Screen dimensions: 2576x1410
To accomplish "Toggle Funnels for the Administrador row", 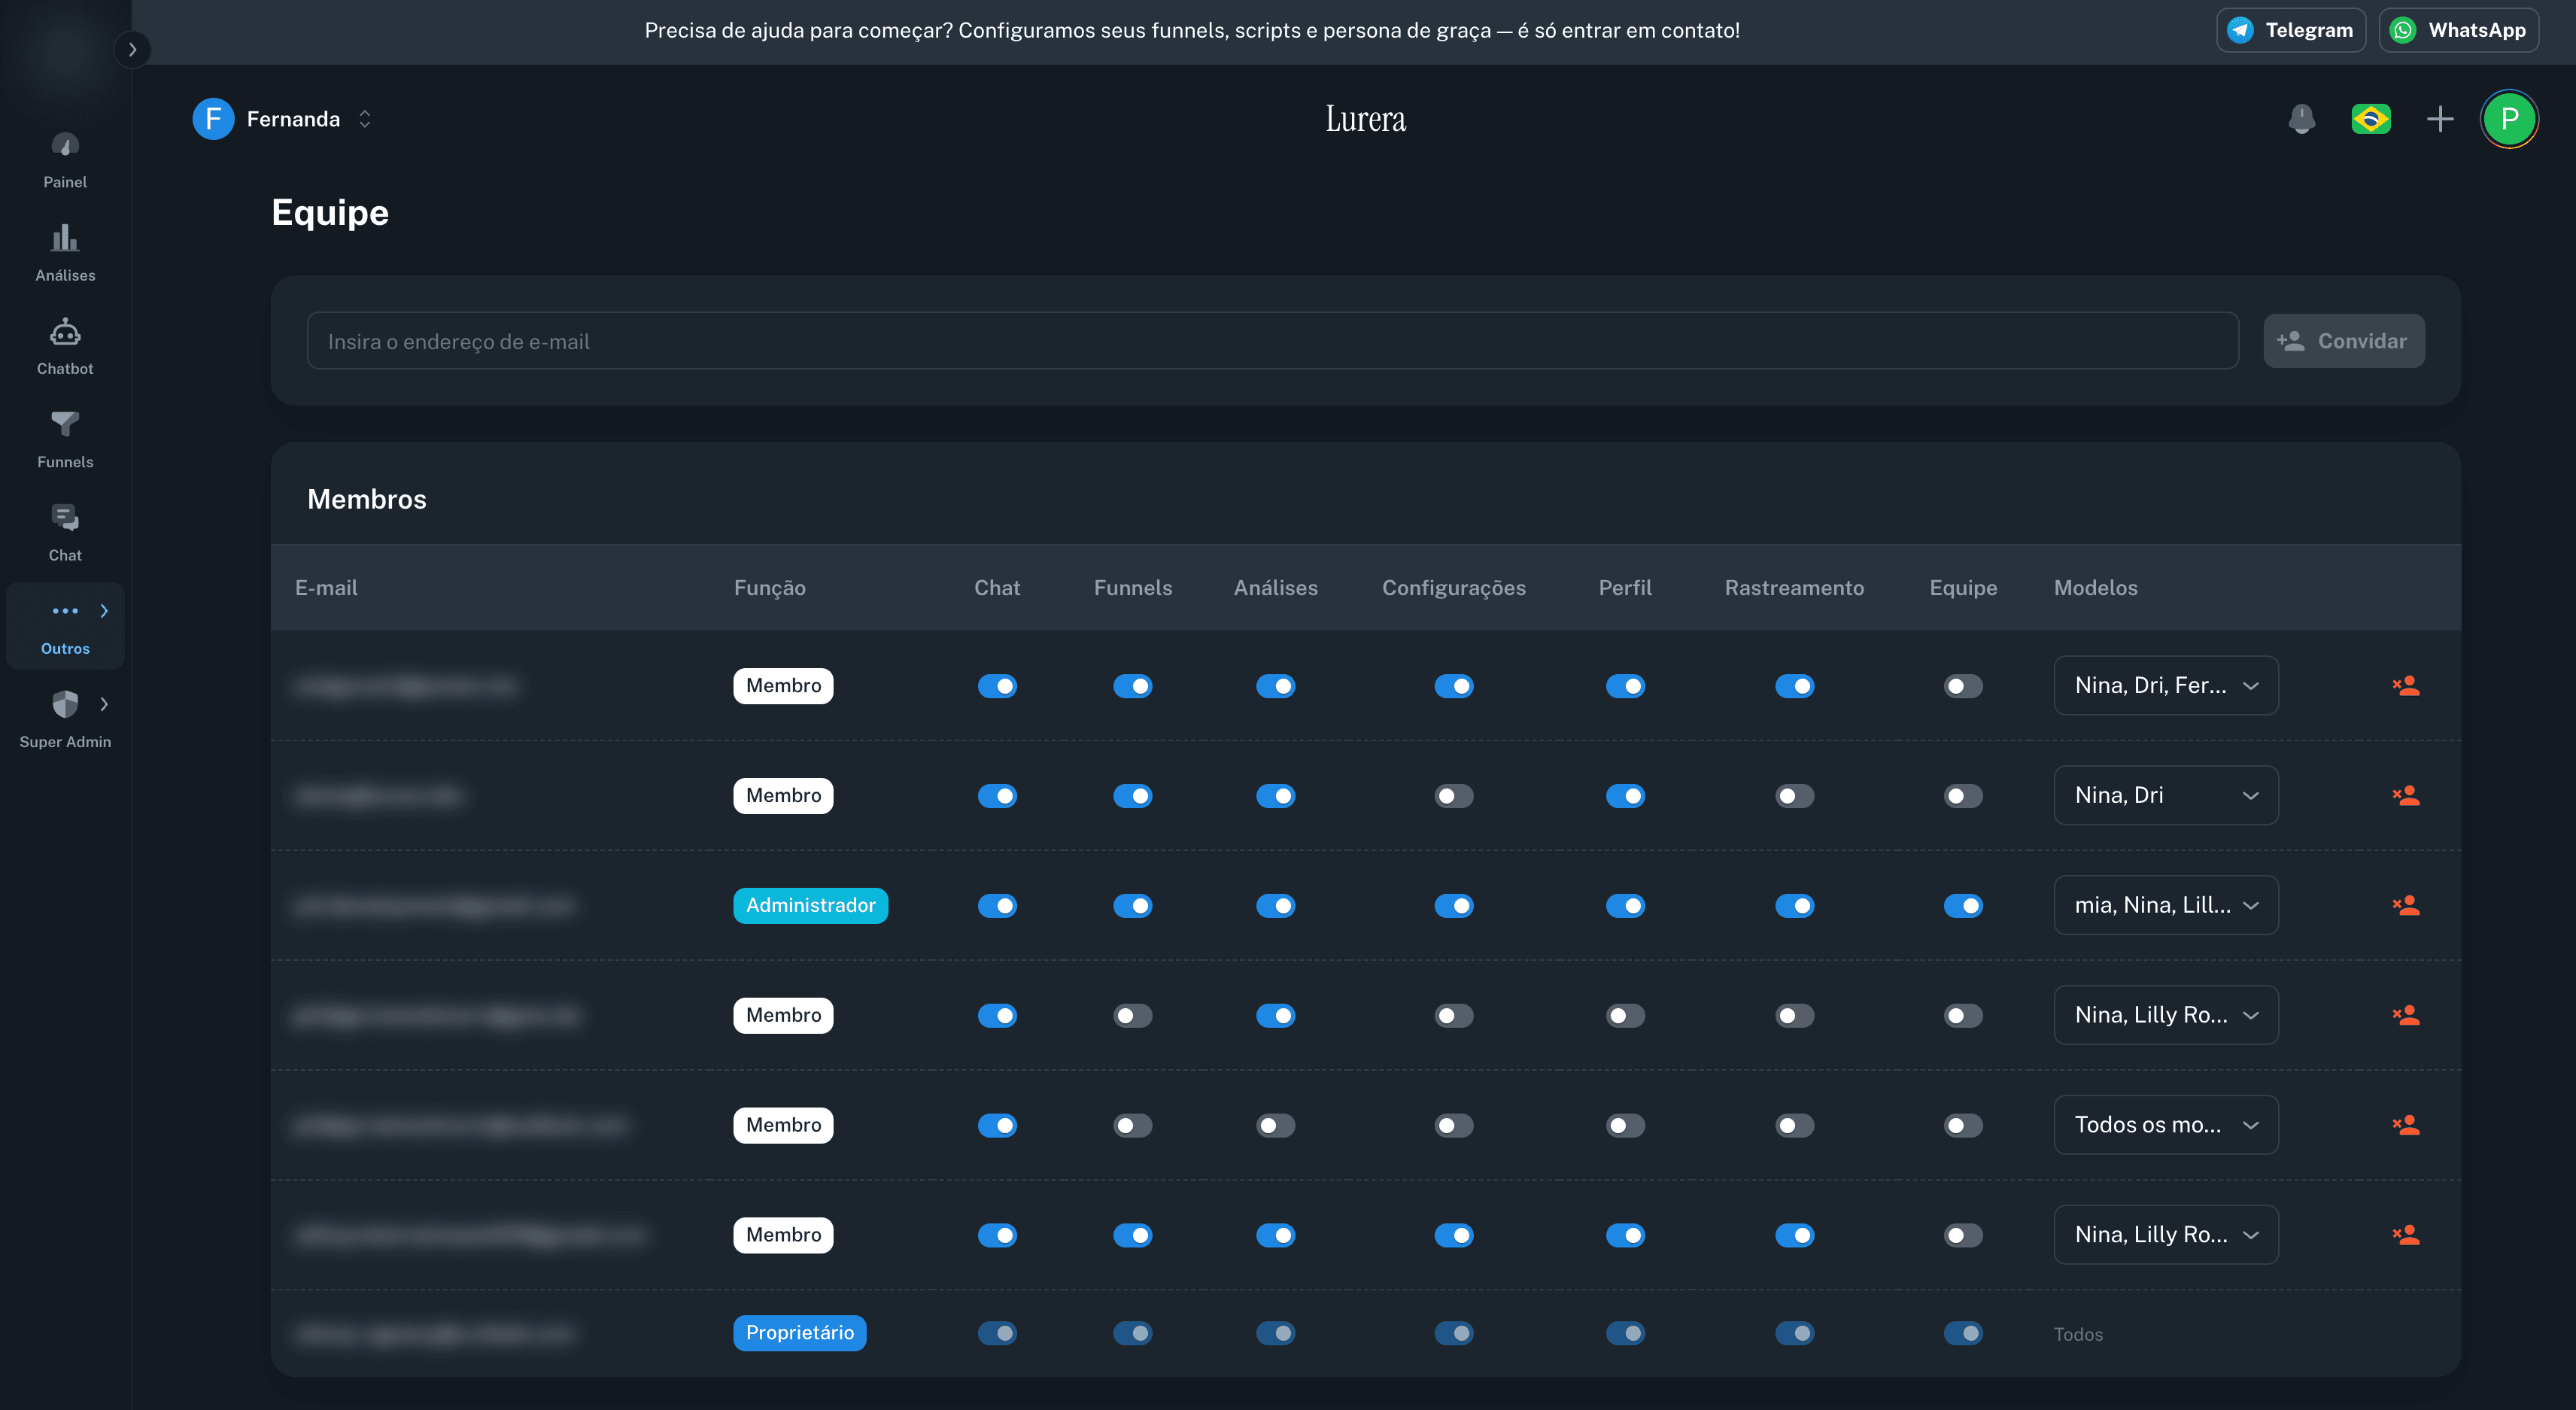I will pos(1133,906).
